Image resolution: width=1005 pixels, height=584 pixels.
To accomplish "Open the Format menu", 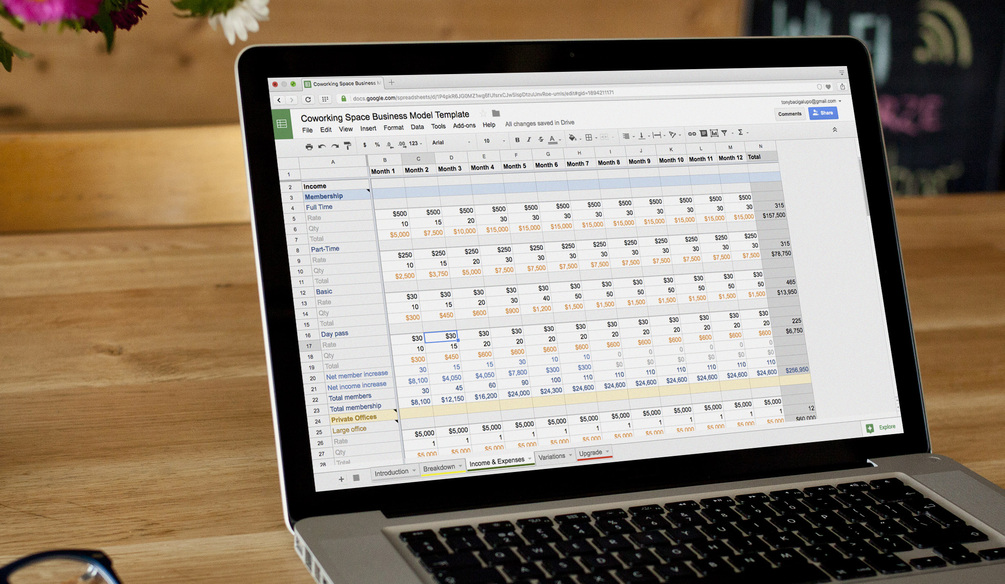I will click(x=394, y=128).
